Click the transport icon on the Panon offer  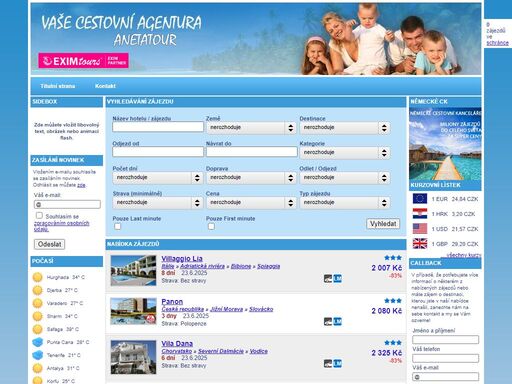328,321
